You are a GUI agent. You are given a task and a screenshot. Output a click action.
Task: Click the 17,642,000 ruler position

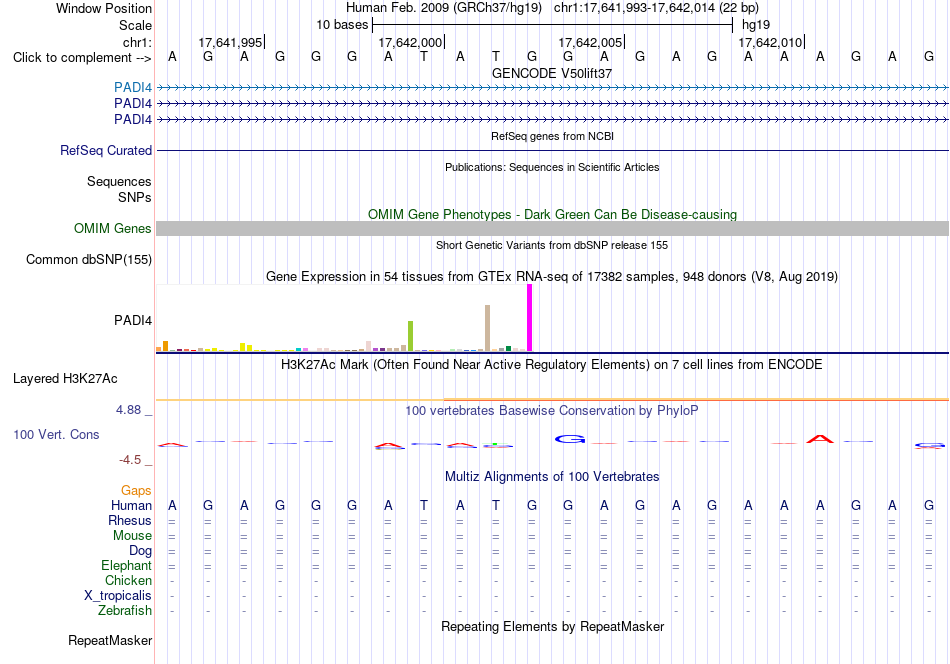(x=410, y=42)
